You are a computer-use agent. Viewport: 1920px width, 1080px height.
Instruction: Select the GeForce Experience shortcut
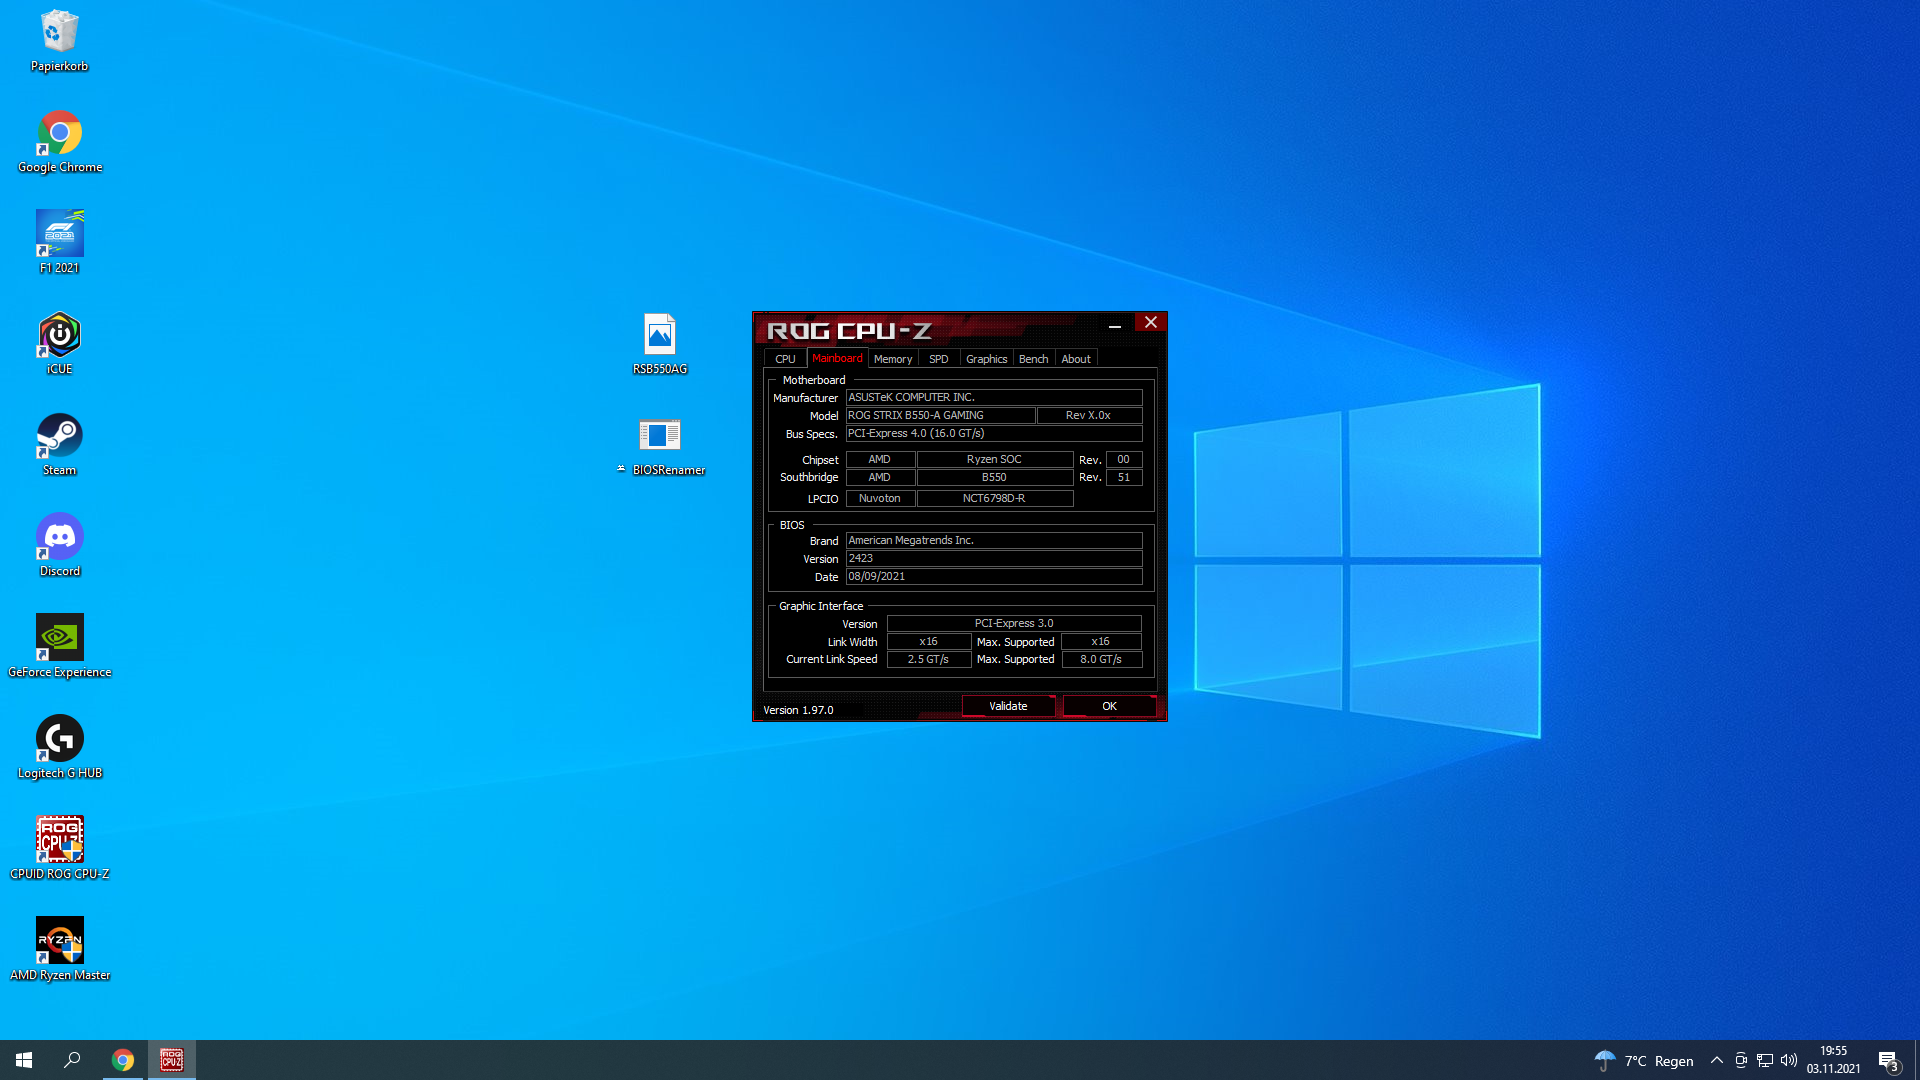coord(59,647)
